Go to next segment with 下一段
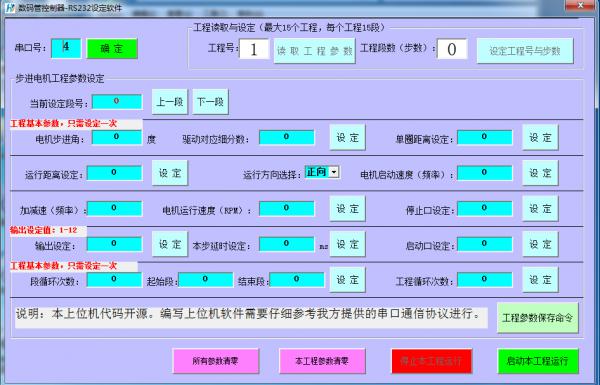The image size is (600, 385). pyautogui.click(x=210, y=102)
